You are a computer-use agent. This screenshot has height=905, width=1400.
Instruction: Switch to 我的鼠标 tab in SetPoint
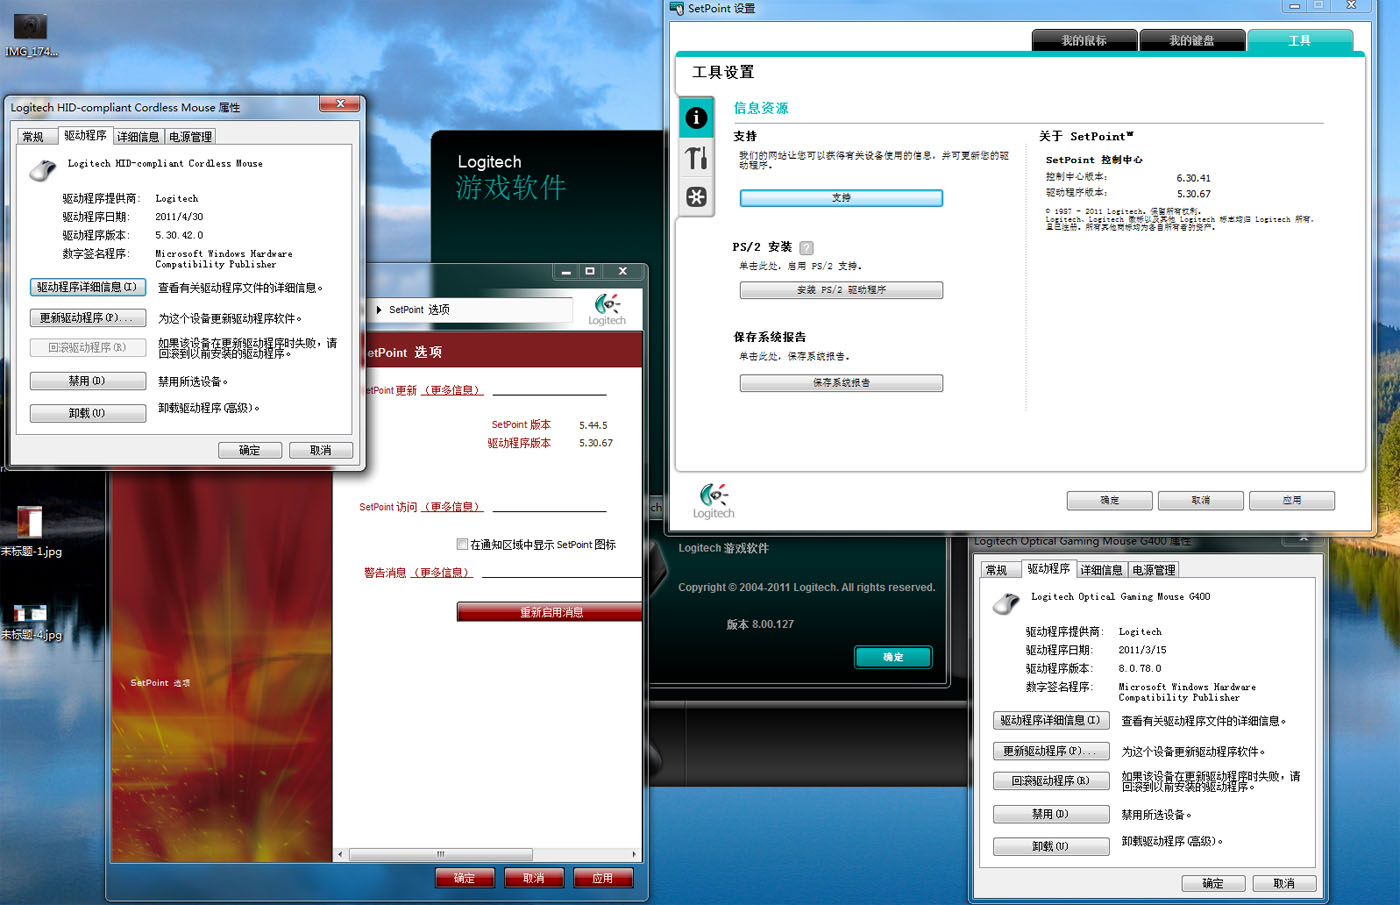pyautogui.click(x=1084, y=40)
